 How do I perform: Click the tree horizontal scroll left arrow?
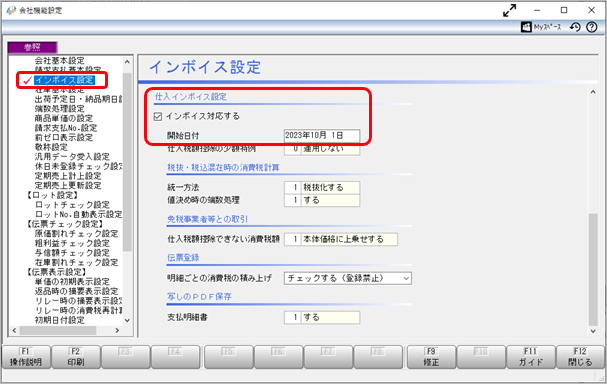14,331
